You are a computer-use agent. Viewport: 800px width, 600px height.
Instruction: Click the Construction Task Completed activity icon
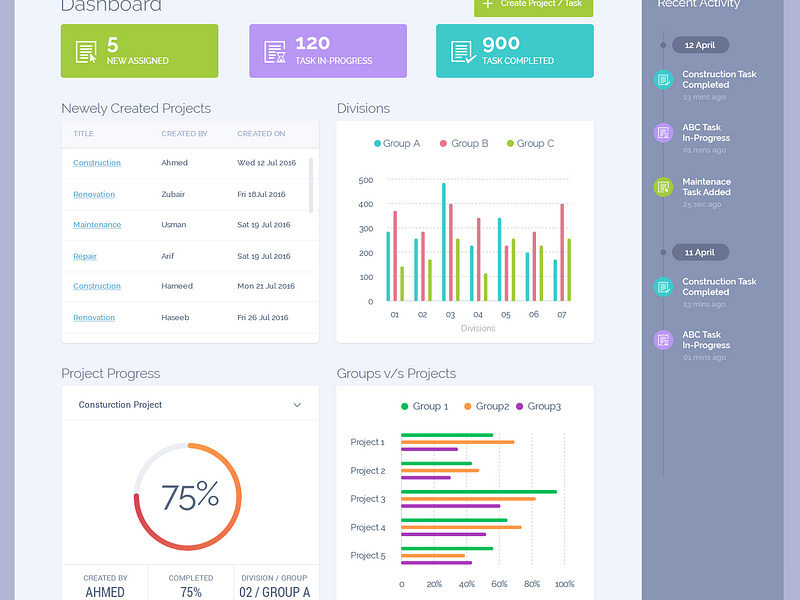[662, 79]
